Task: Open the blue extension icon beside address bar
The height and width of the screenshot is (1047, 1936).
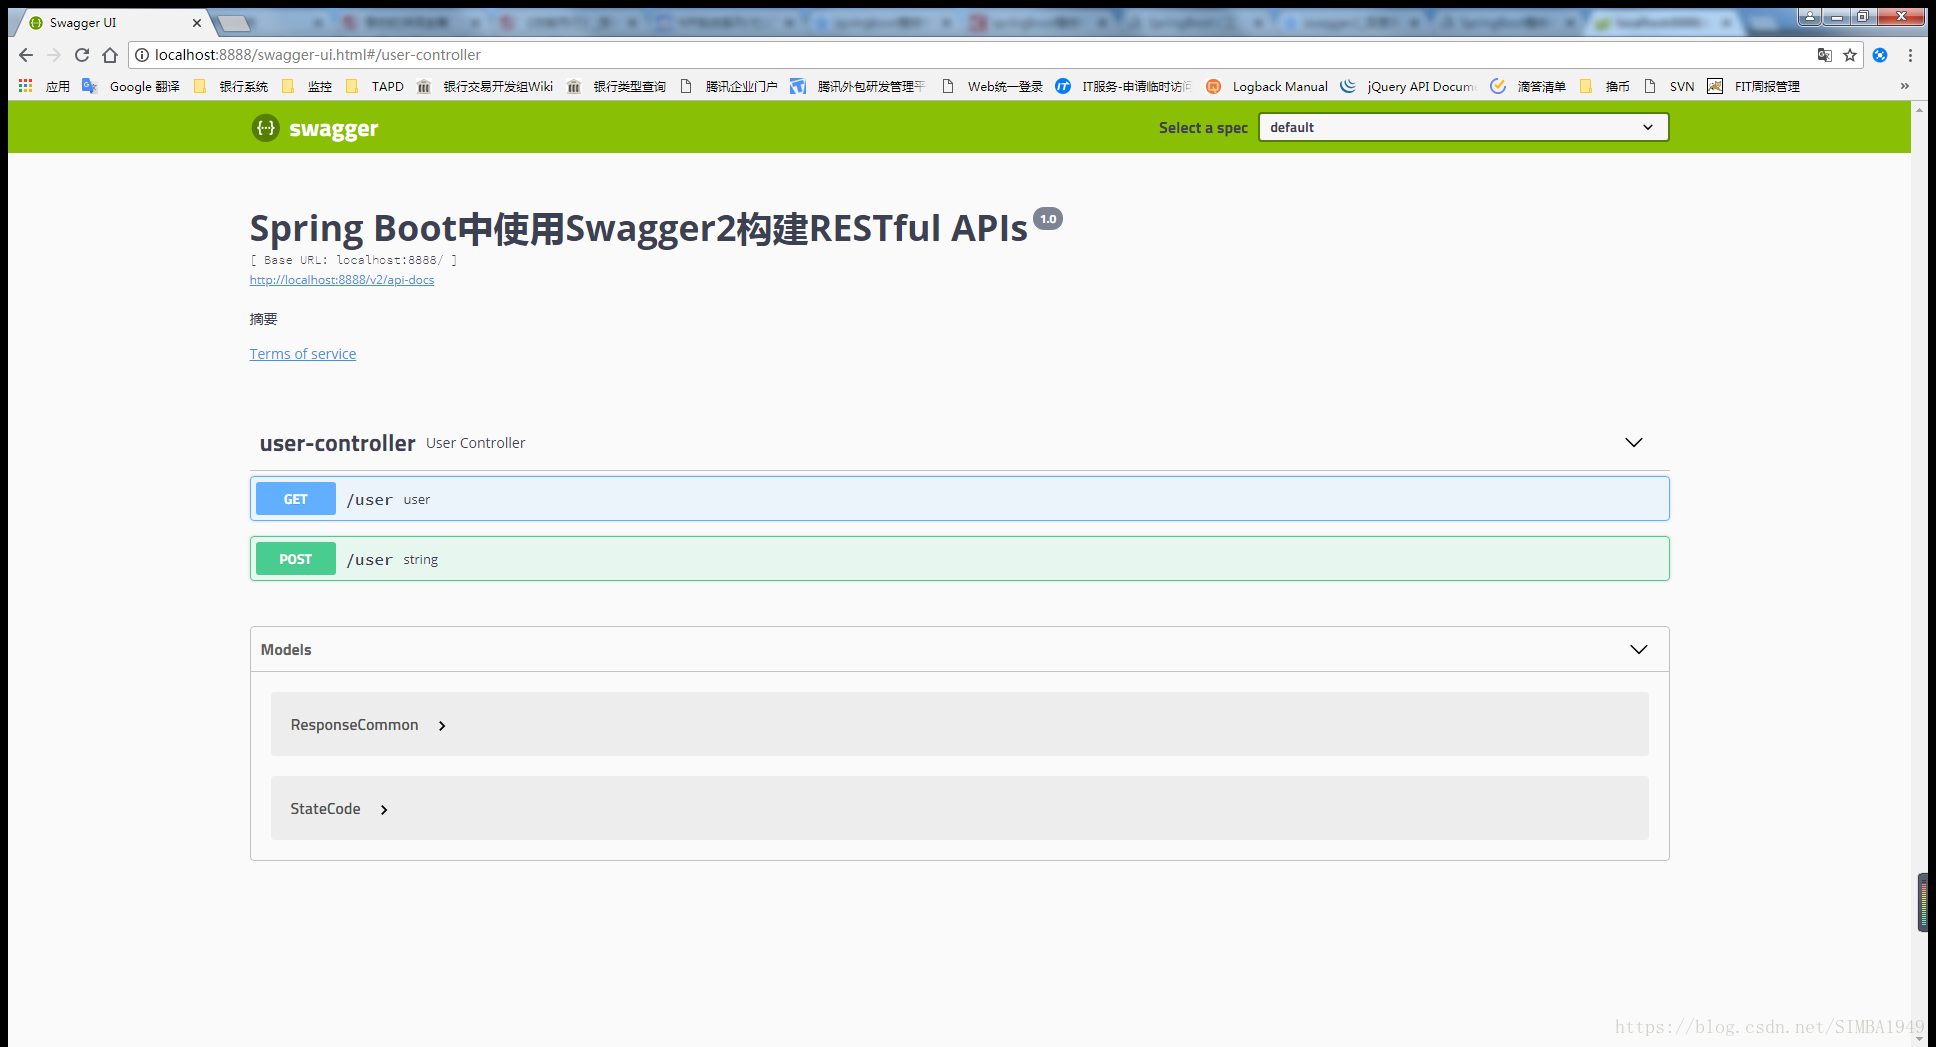Action: click(1880, 55)
